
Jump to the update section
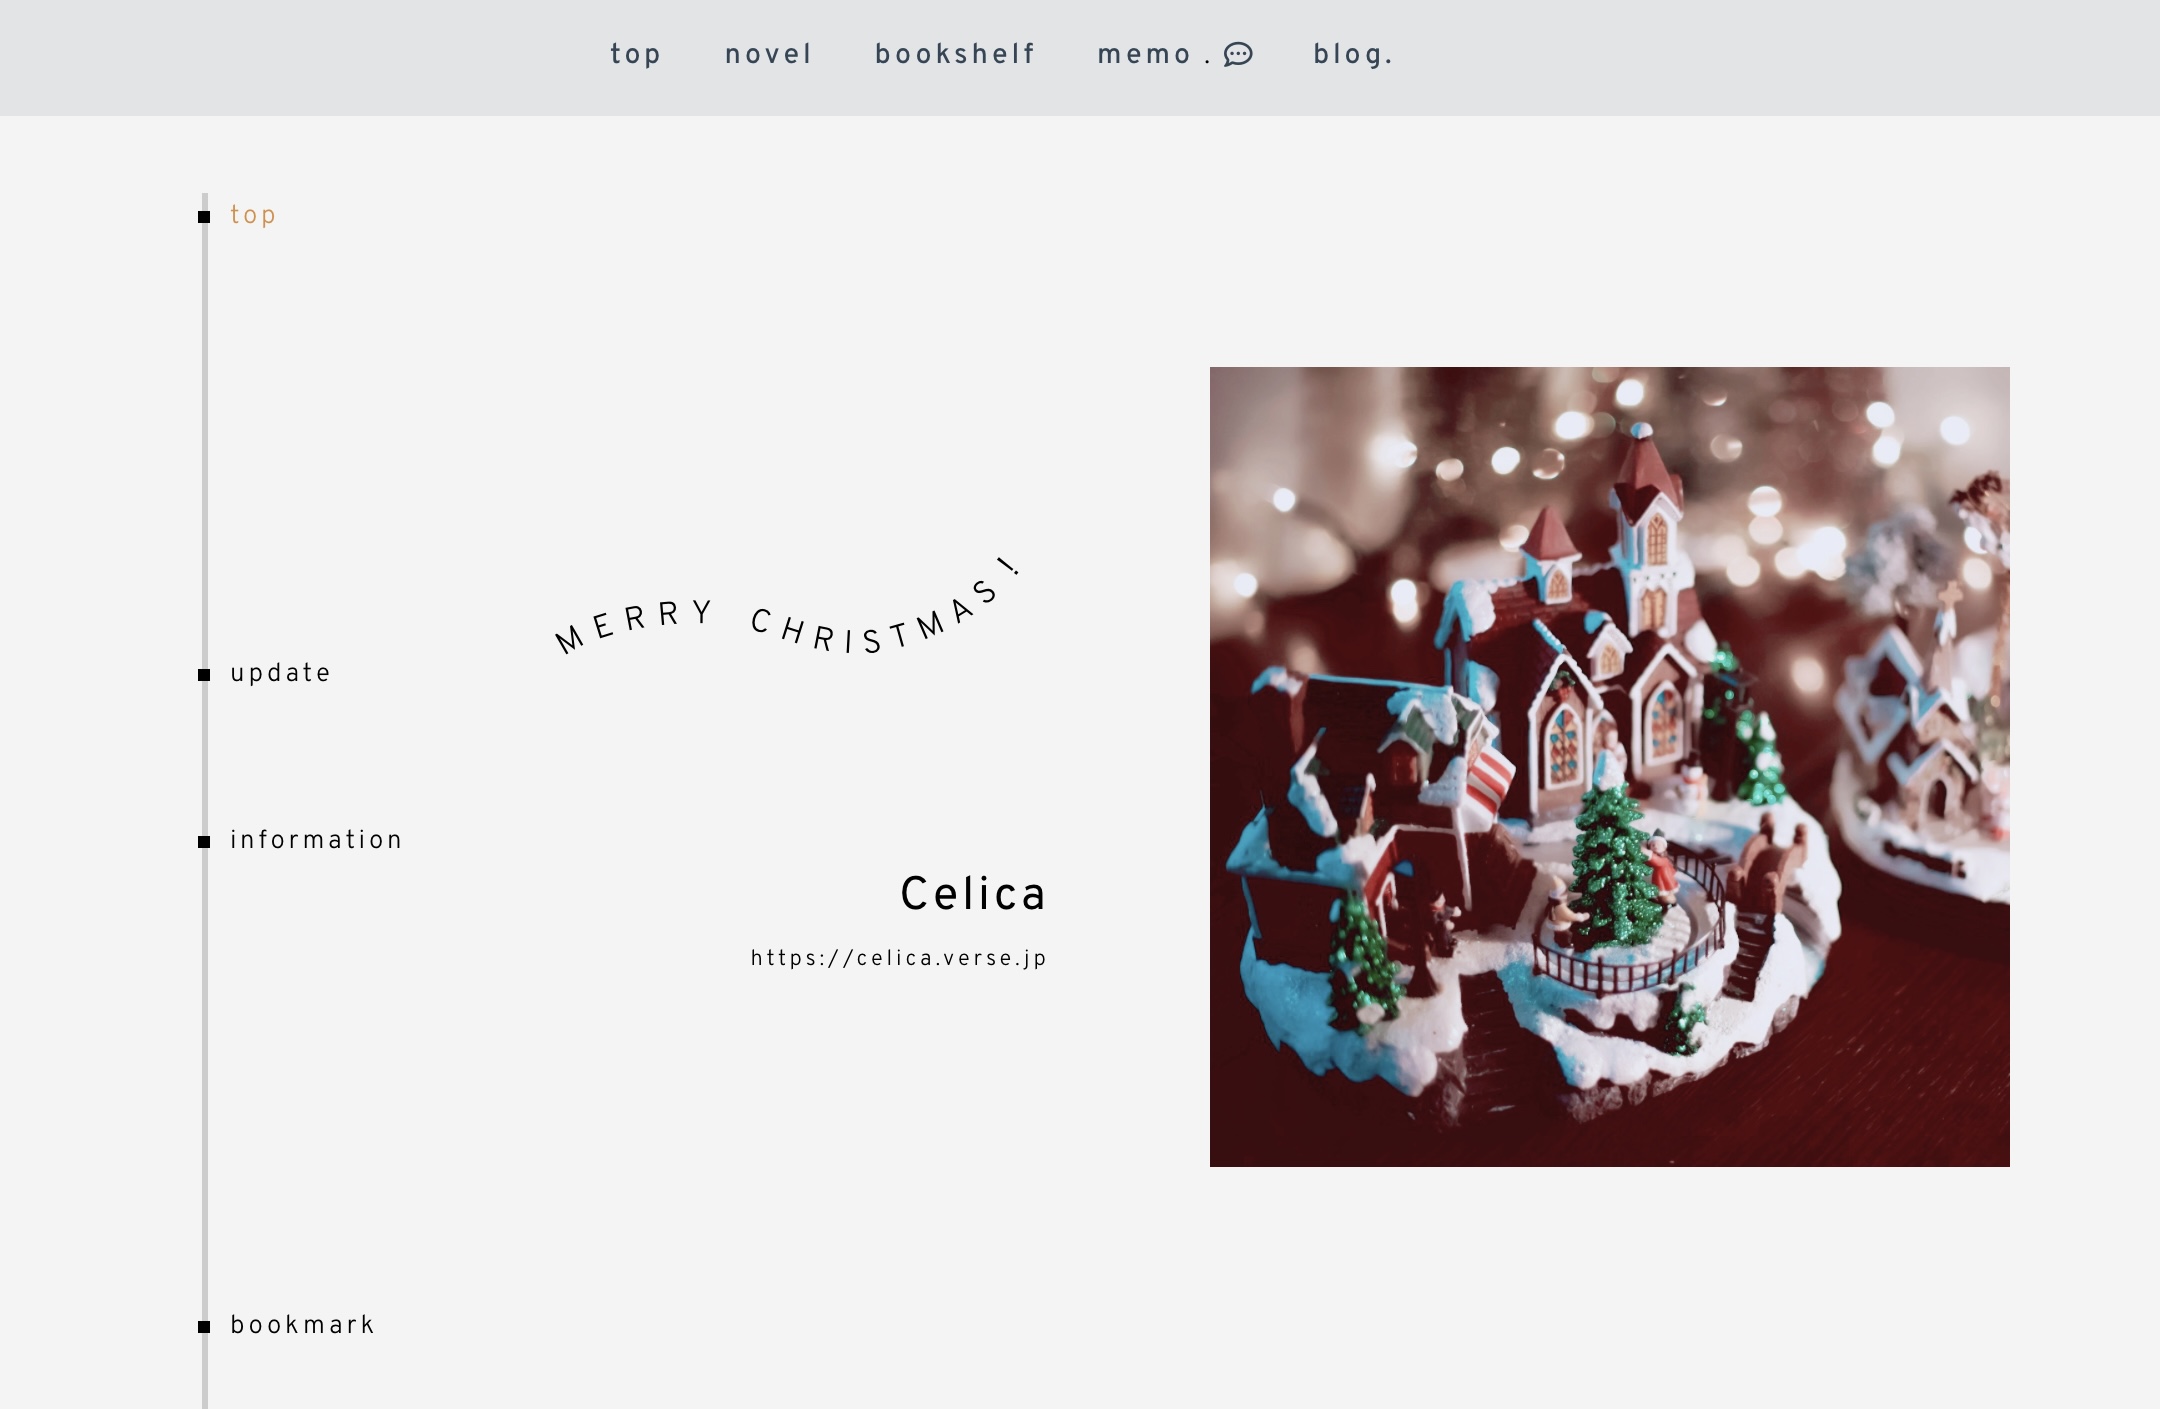280,673
